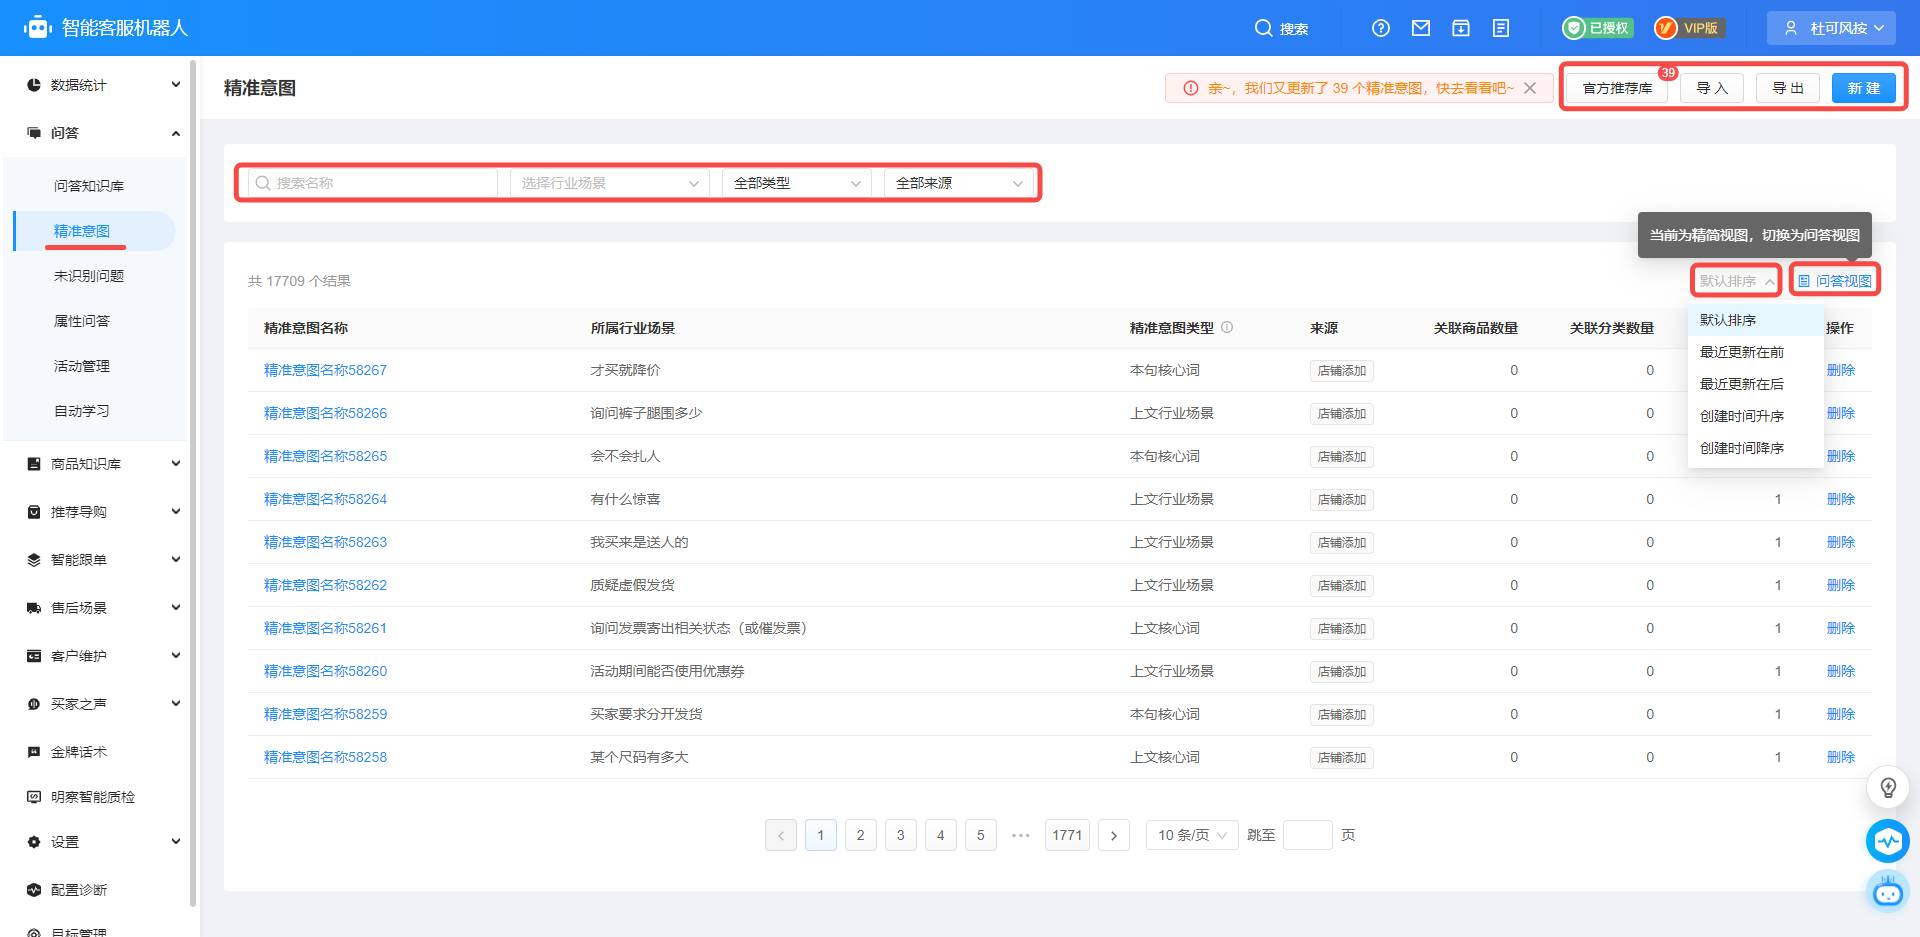Image resolution: width=1920 pixels, height=937 pixels.
Task: Click the download box icon in header
Action: click(x=1461, y=28)
